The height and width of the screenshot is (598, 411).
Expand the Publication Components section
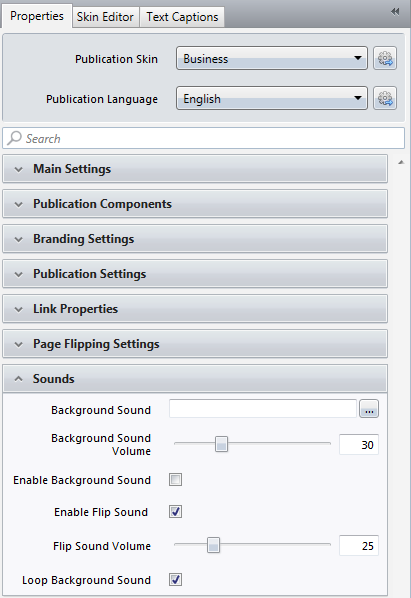pos(195,204)
